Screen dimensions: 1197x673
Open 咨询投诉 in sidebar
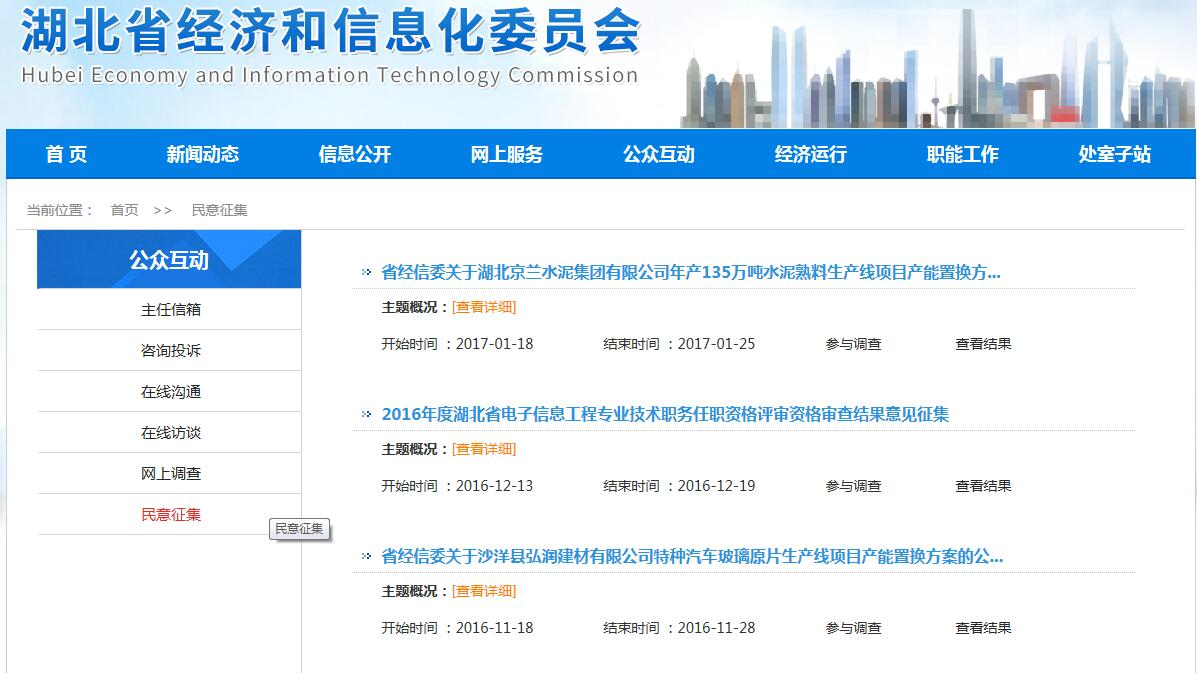coord(170,350)
